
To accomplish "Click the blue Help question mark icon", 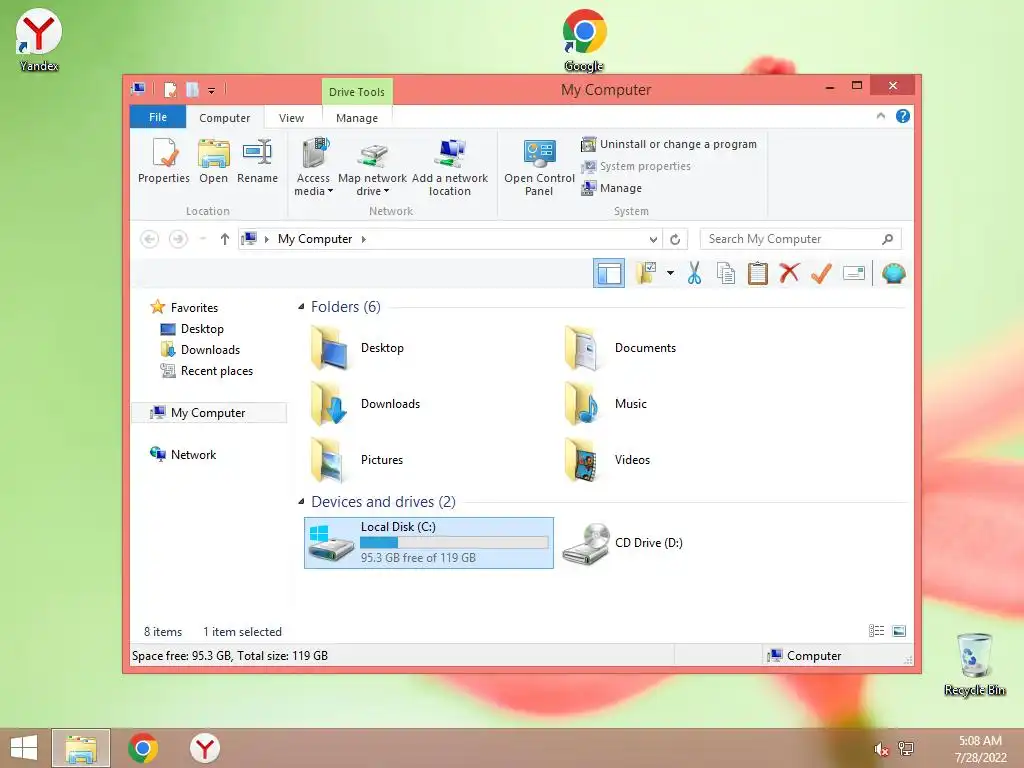I will tap(903, 116).
